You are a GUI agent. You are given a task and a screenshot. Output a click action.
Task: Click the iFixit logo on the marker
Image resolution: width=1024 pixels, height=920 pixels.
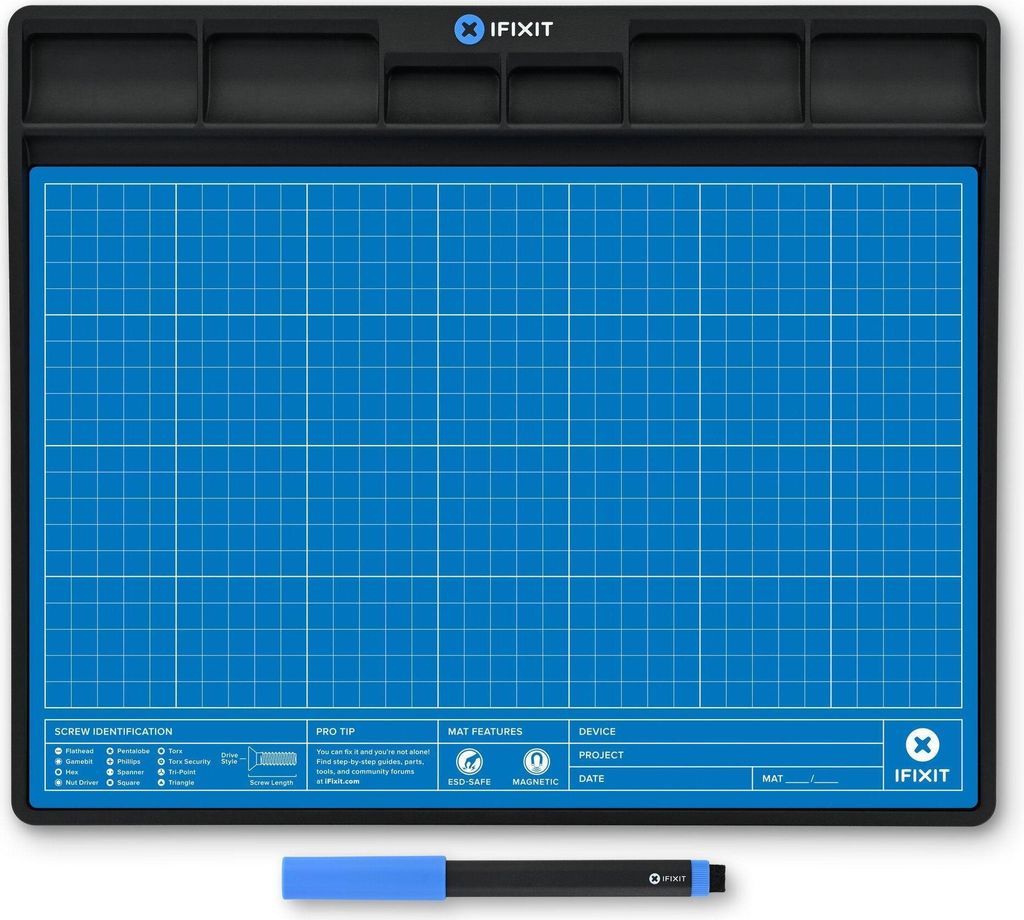pos(668,879)
